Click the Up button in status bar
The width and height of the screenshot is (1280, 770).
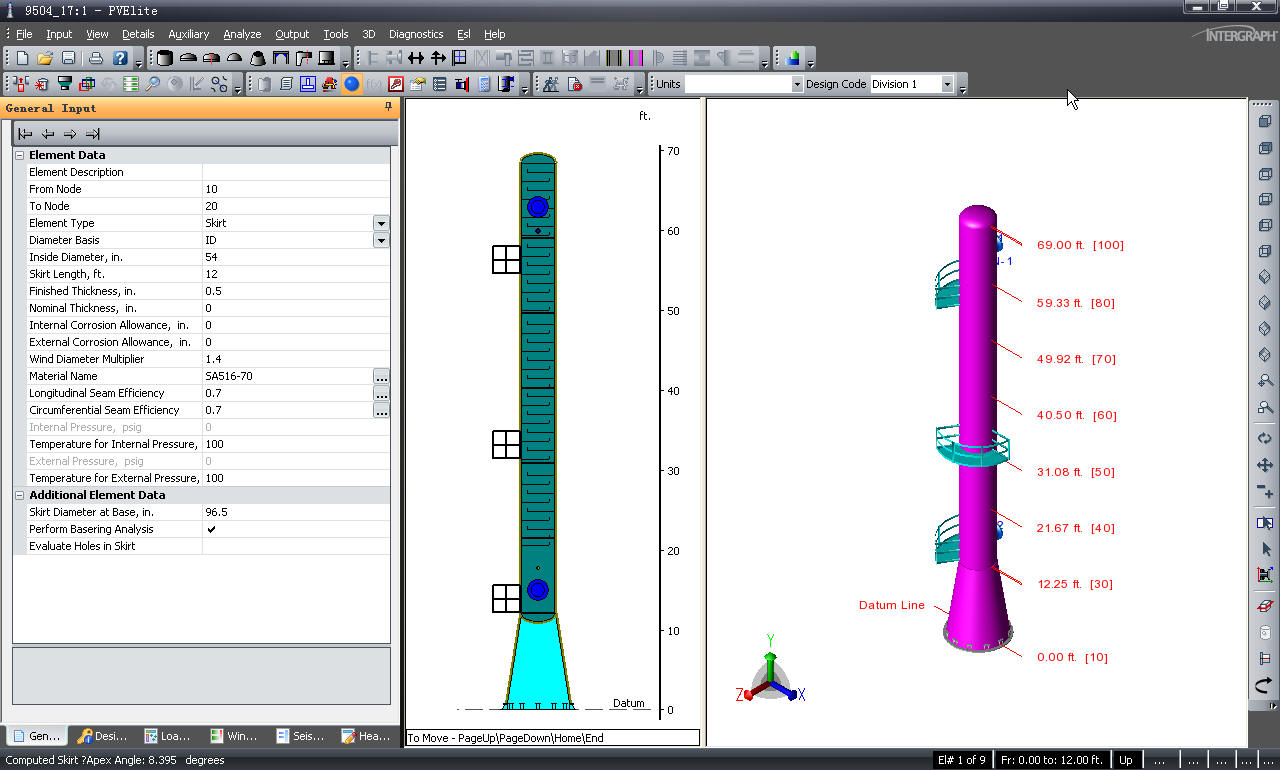(x=1126, y=760)
